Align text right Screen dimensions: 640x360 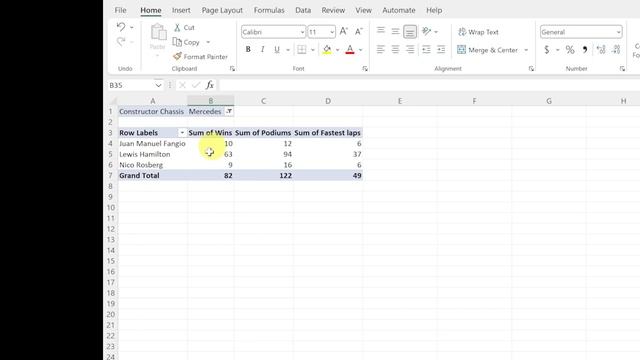point(410,50)
